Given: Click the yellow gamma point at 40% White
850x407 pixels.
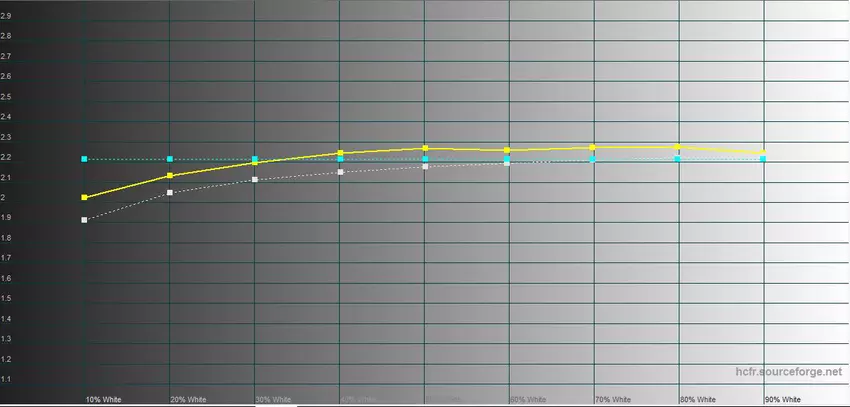Looking at the screenshot, I should click(x=340, y=153).
